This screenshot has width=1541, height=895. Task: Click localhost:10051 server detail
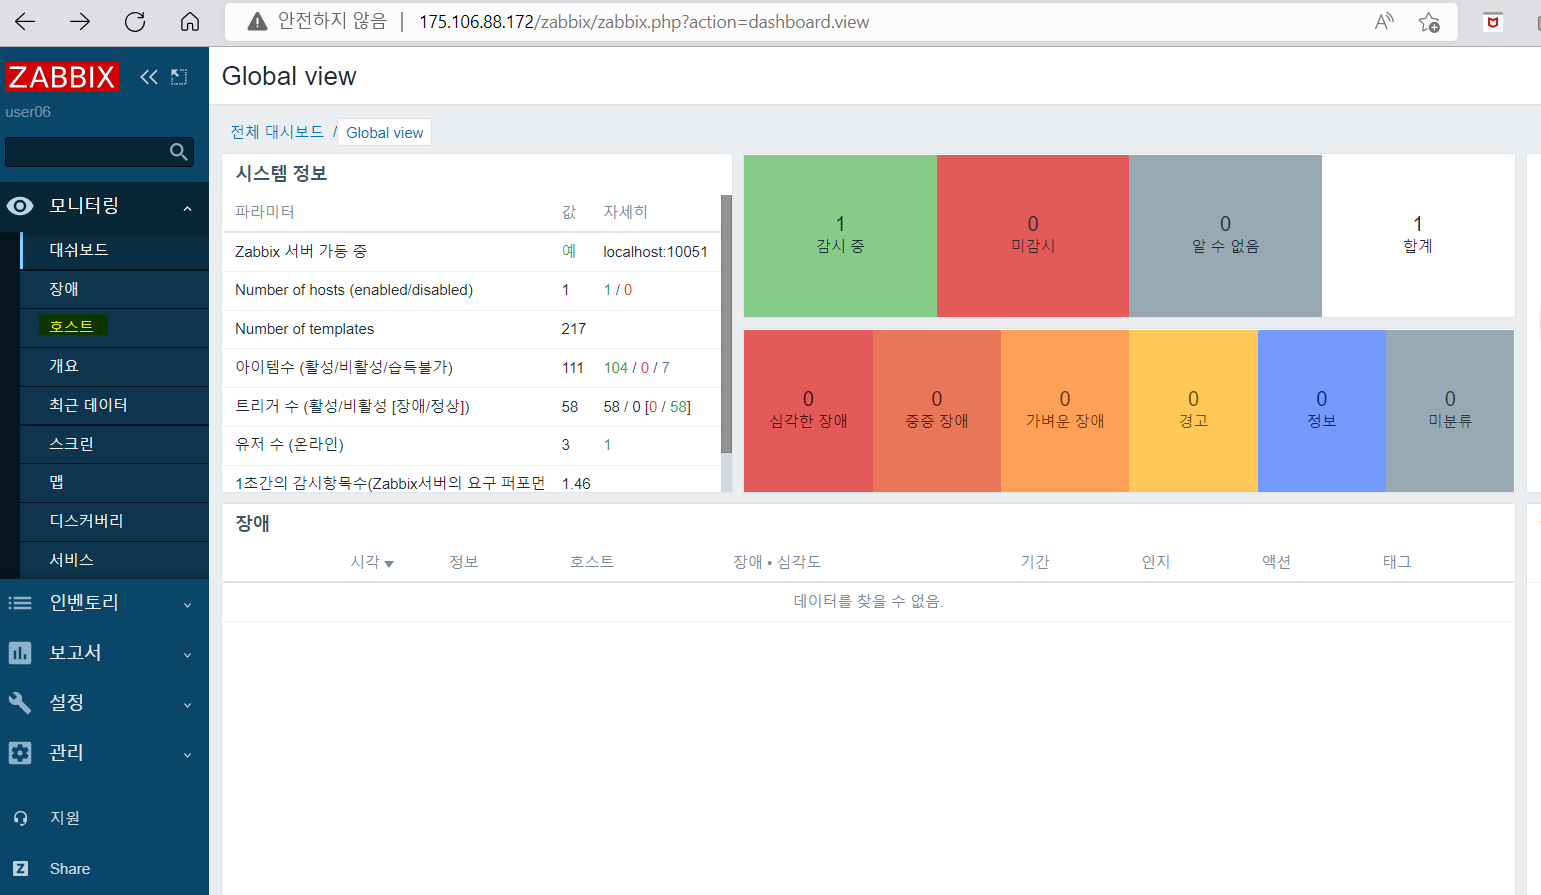pyautogui.click(x=655, y=252)
